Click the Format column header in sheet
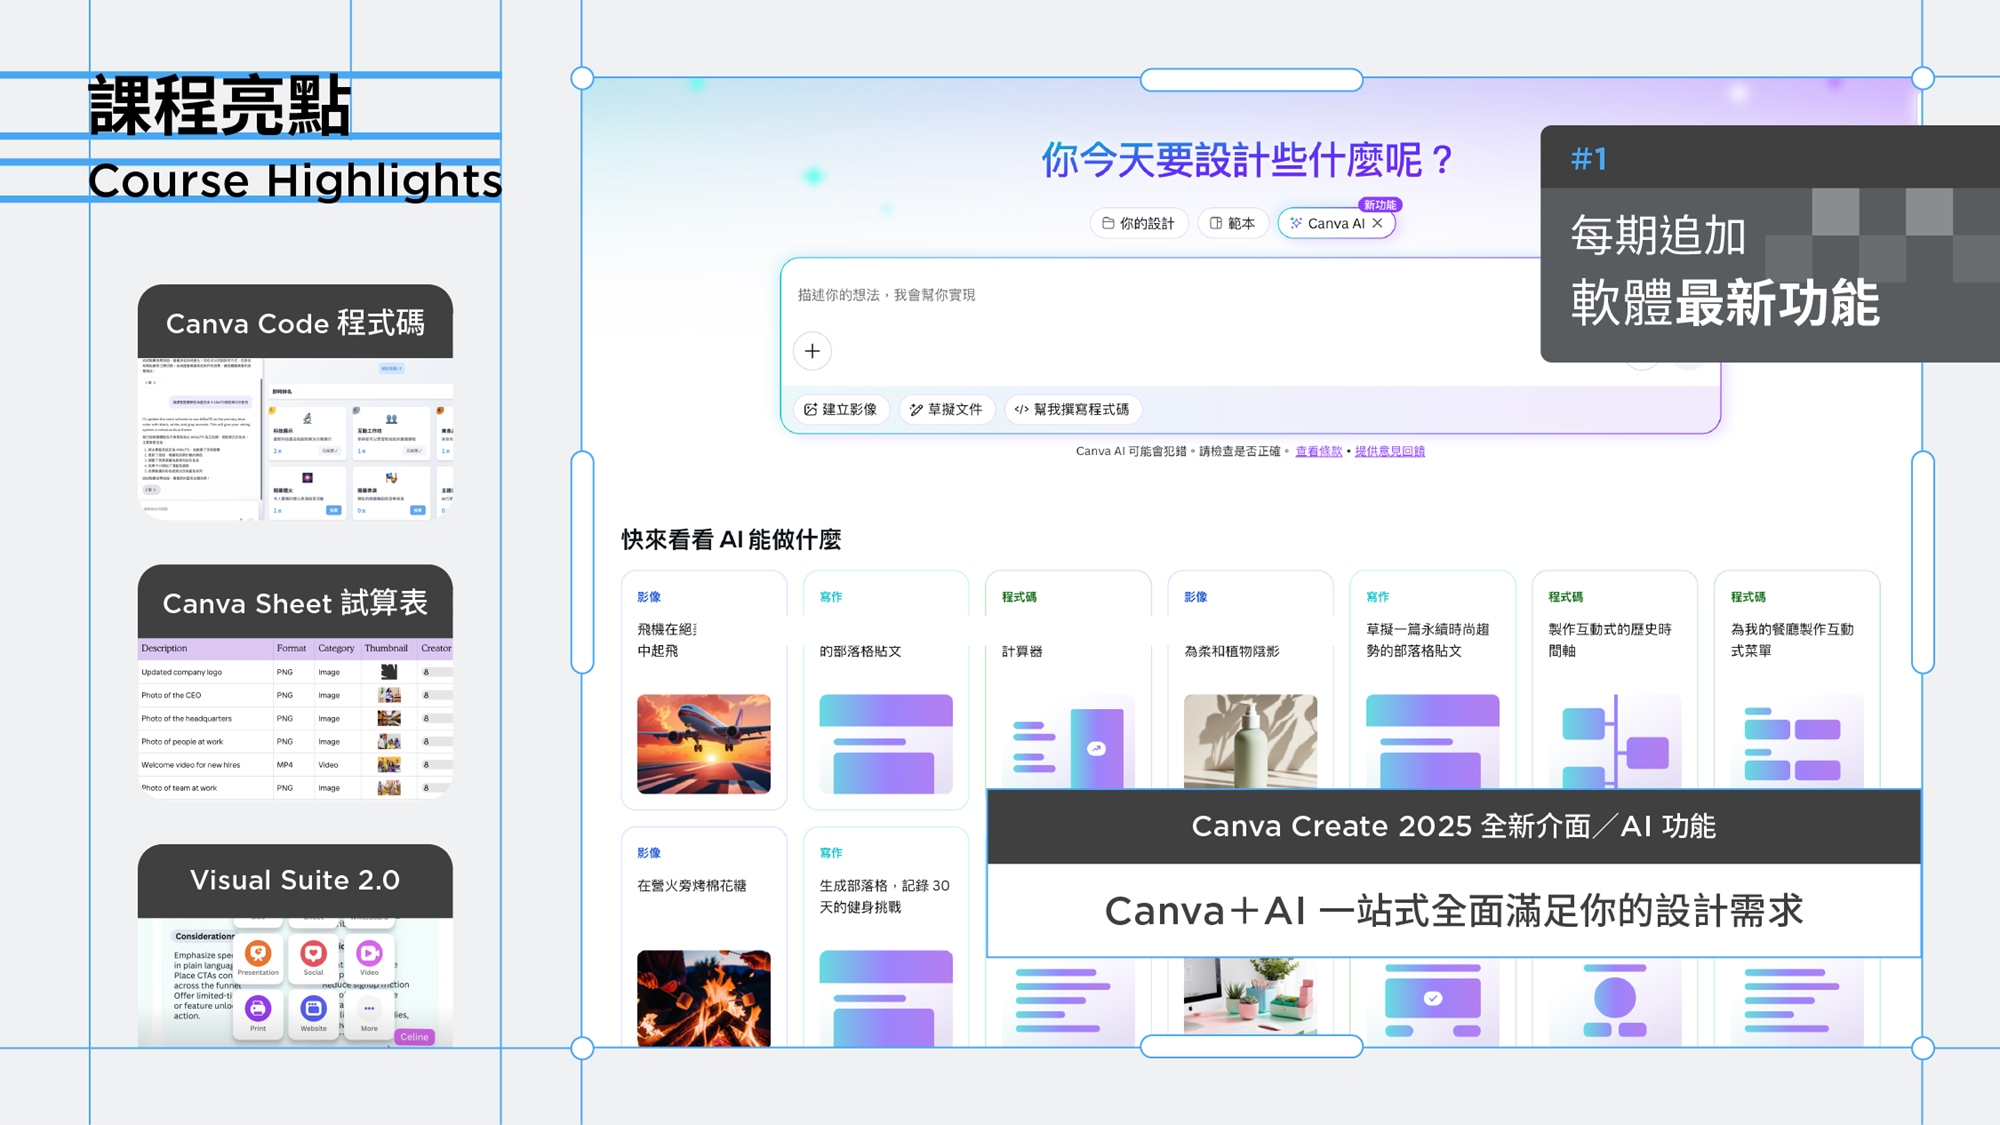This screenshot has width=2000, height=1125. pyautogui.click(x=291, y=648)
